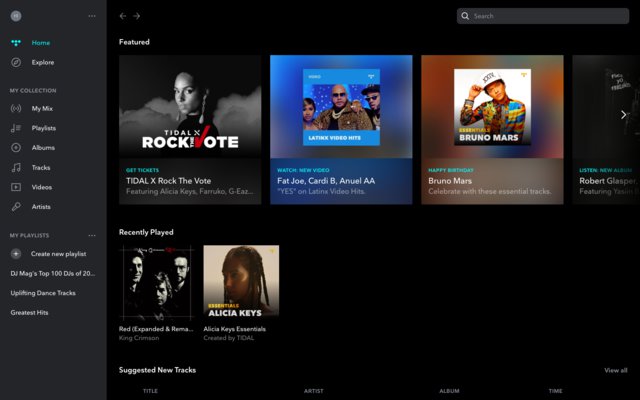Click the Playlists icon in the sidebar
Image resolution: width=640 pixels, height=400 pixels.
pyautogui.click(x=16, y=128)
